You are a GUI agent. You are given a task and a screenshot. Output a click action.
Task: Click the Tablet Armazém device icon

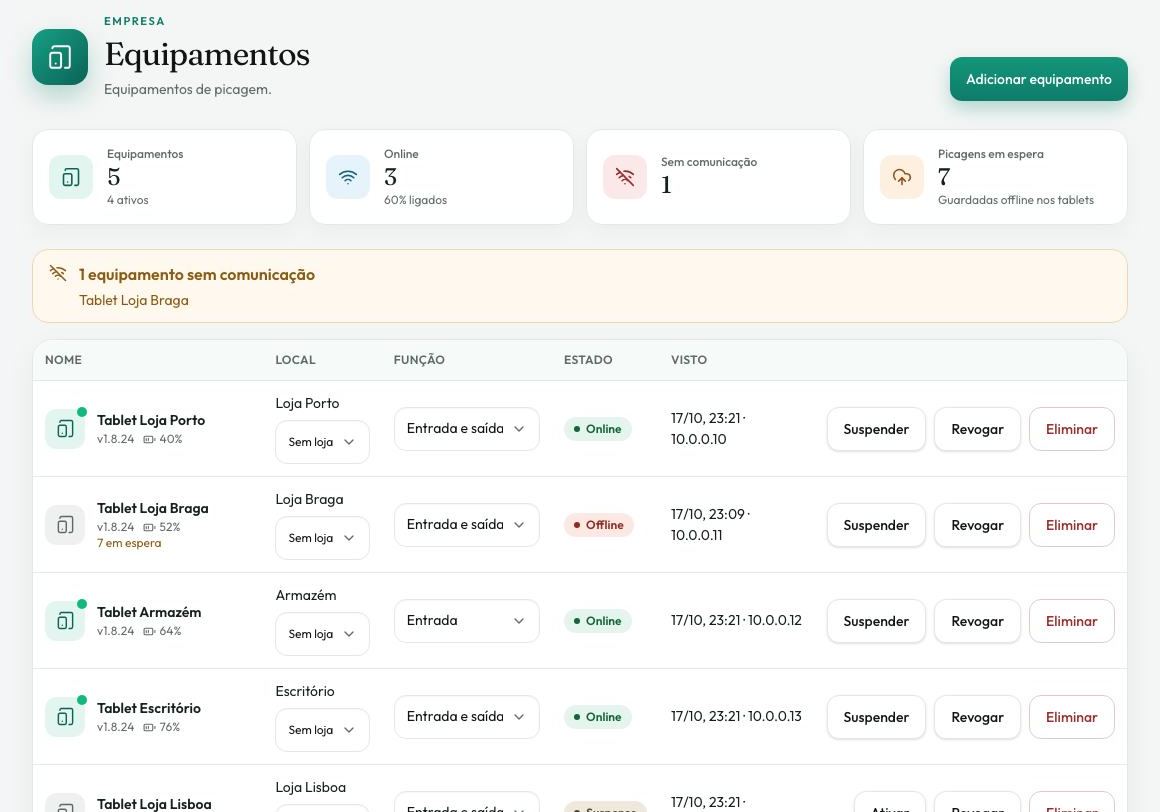[x=65, y=621]
